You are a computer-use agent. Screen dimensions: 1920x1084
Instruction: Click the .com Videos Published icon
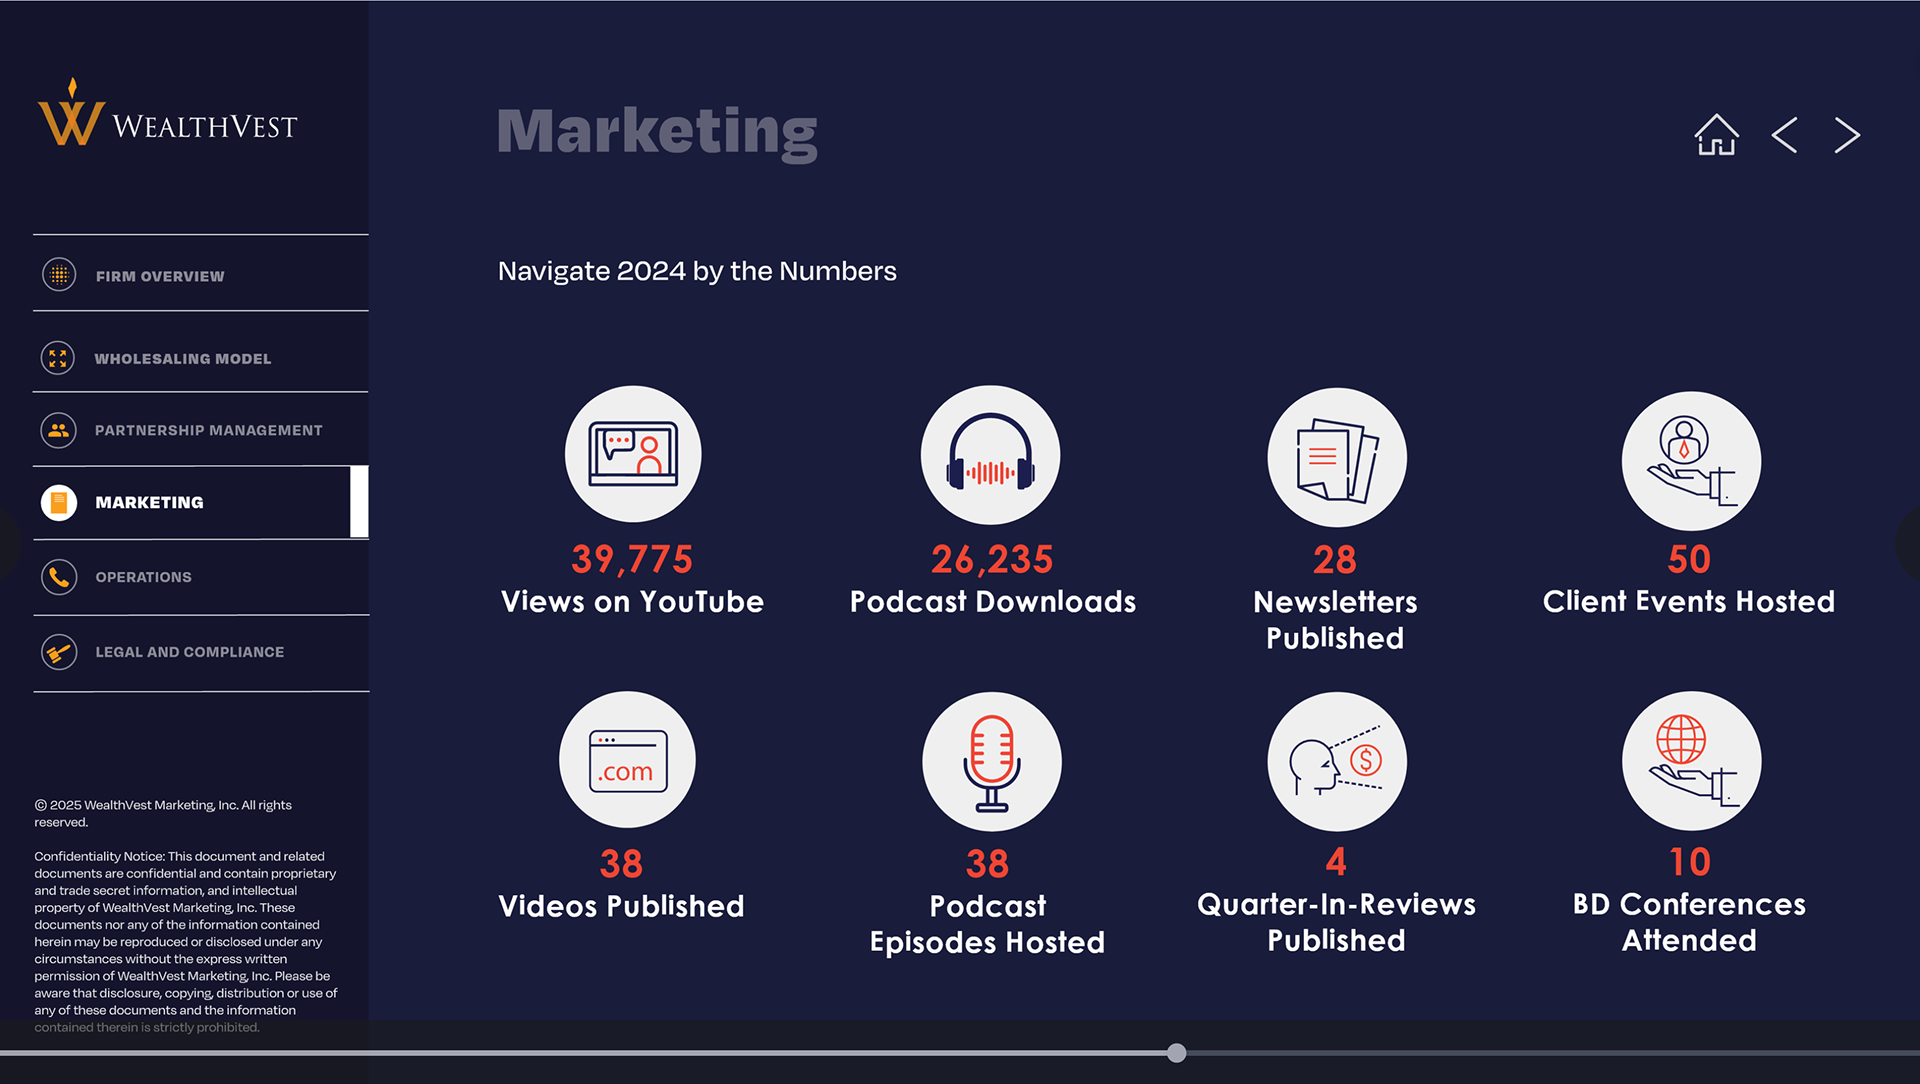click(627, 760)
